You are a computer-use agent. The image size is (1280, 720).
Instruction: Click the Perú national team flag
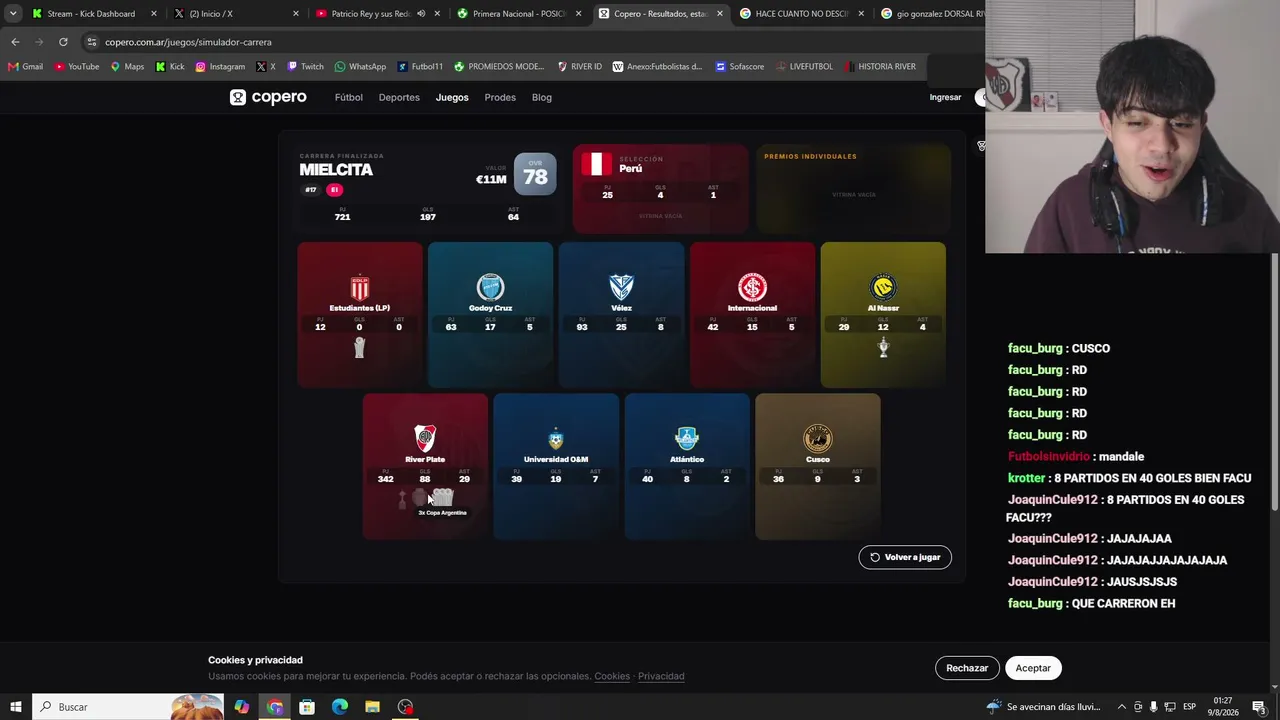tap(597, 164)
